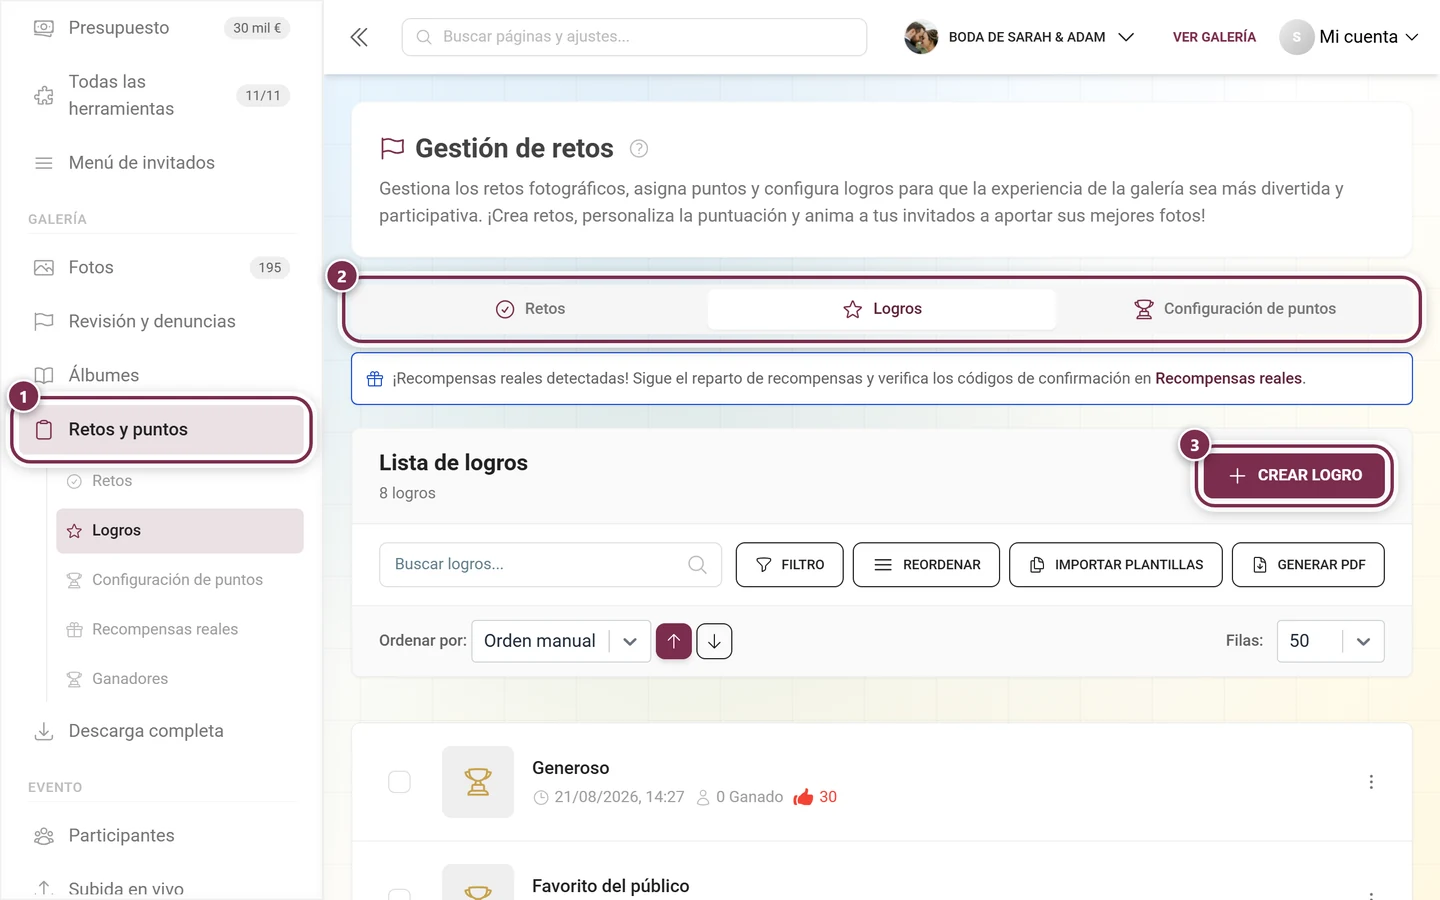Sort ascending with the up arrow
This screenshot has width=1440, height=900.
point(674,641)
